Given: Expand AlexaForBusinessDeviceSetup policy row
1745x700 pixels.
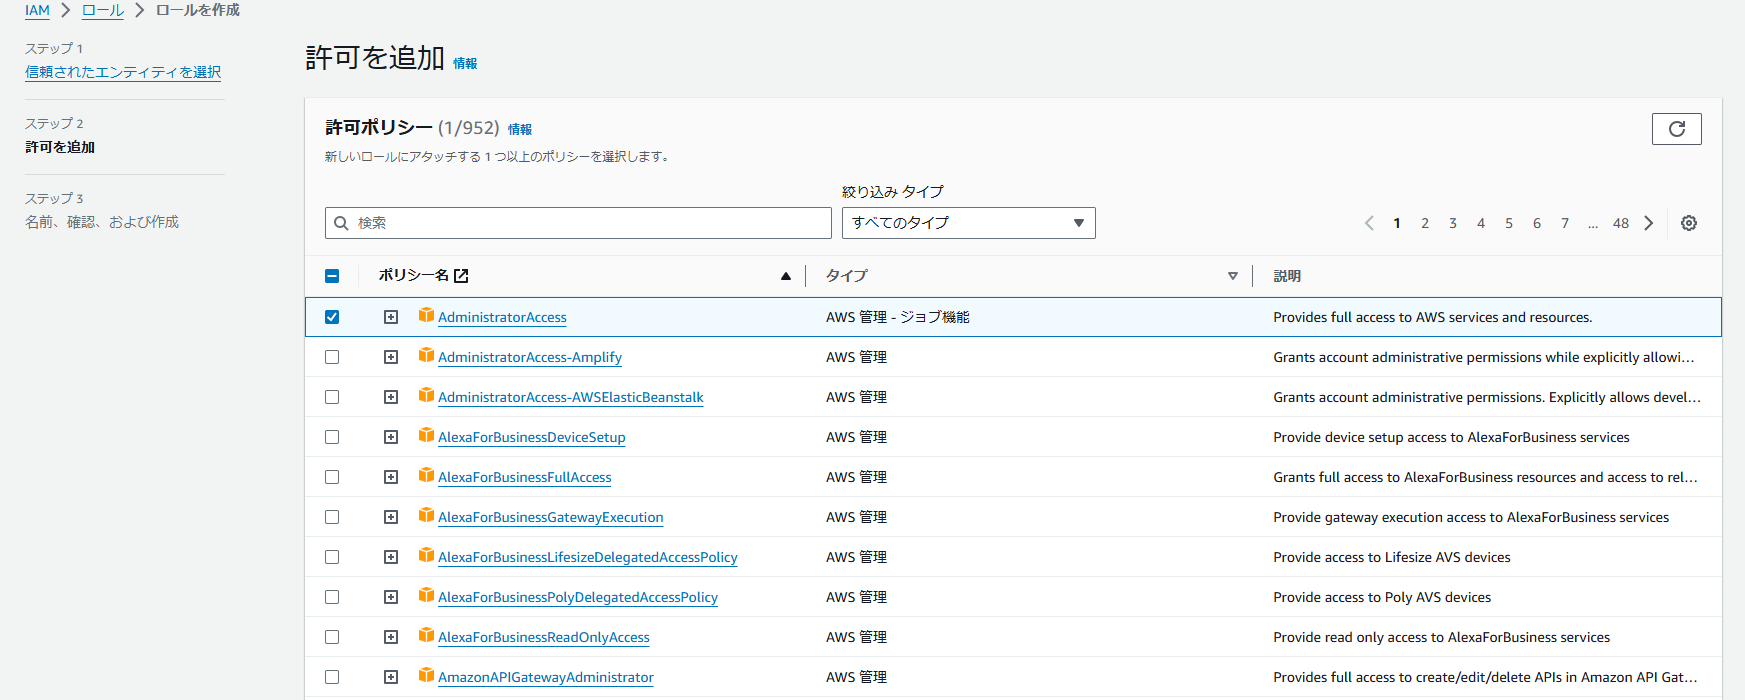Looking at the screenshot, I should [391, 437].
